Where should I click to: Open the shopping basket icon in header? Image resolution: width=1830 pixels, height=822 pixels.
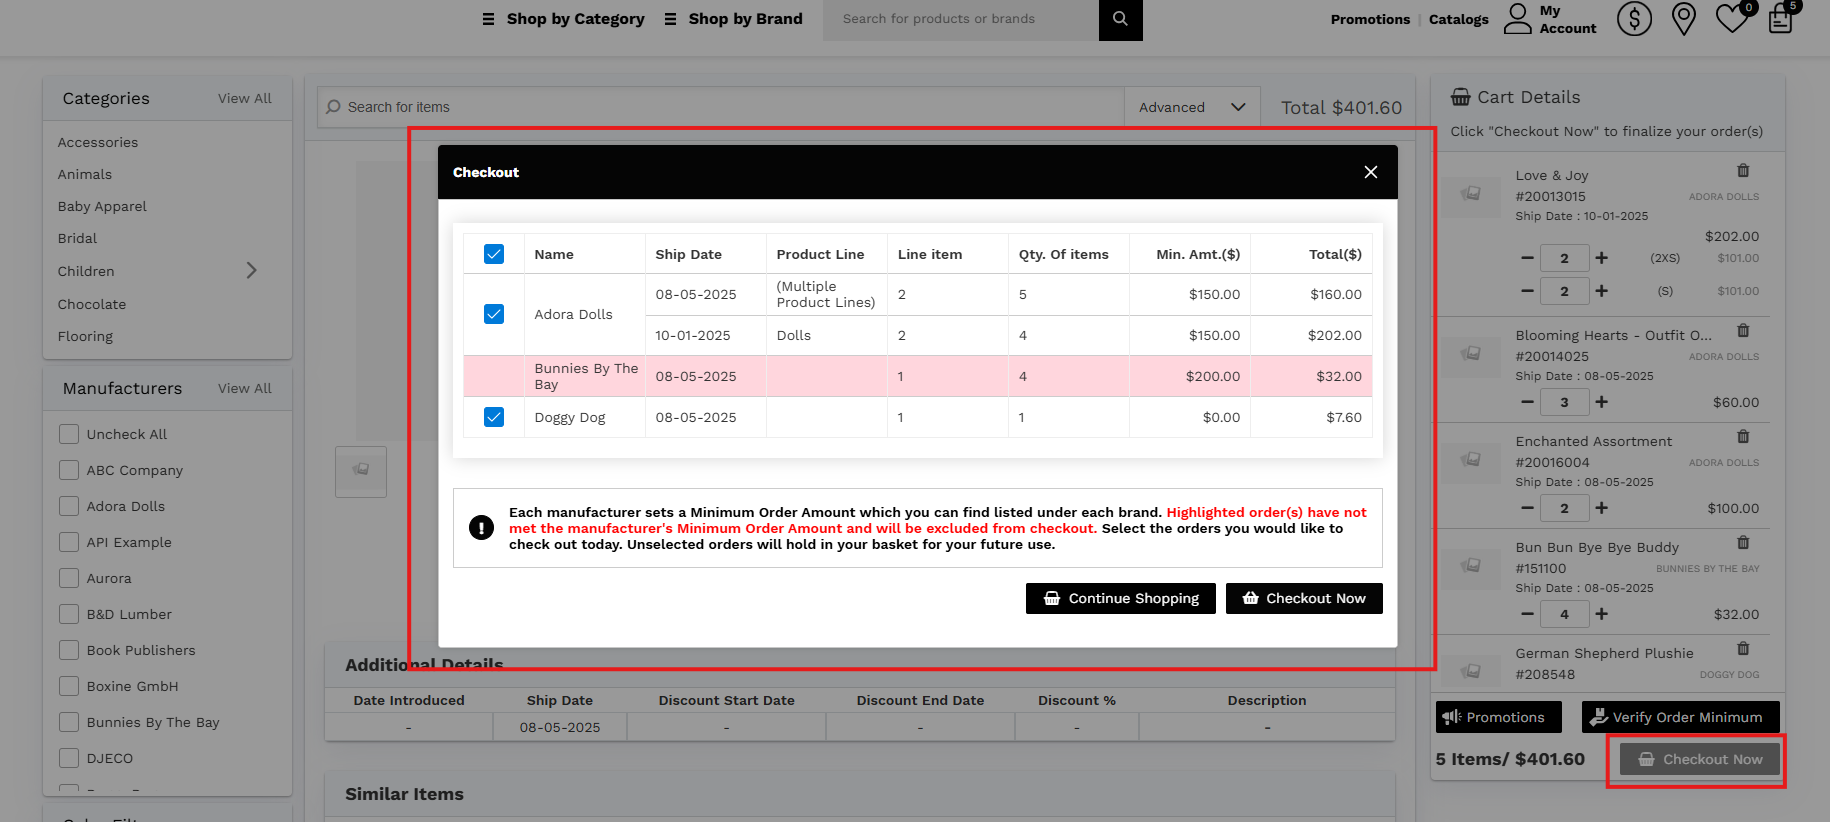(x=1781, y=18)
